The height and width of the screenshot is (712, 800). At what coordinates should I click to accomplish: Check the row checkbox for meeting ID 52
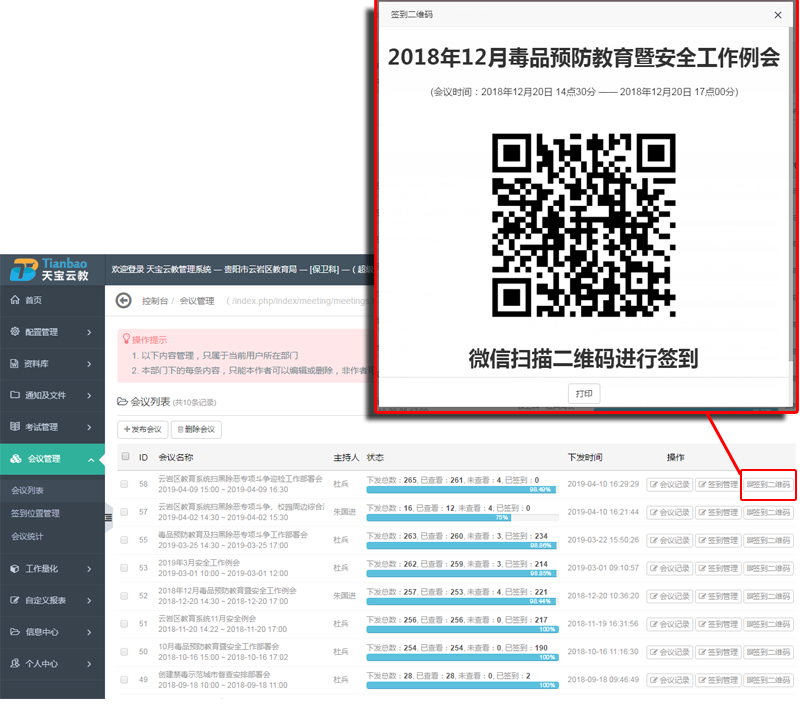124,596
